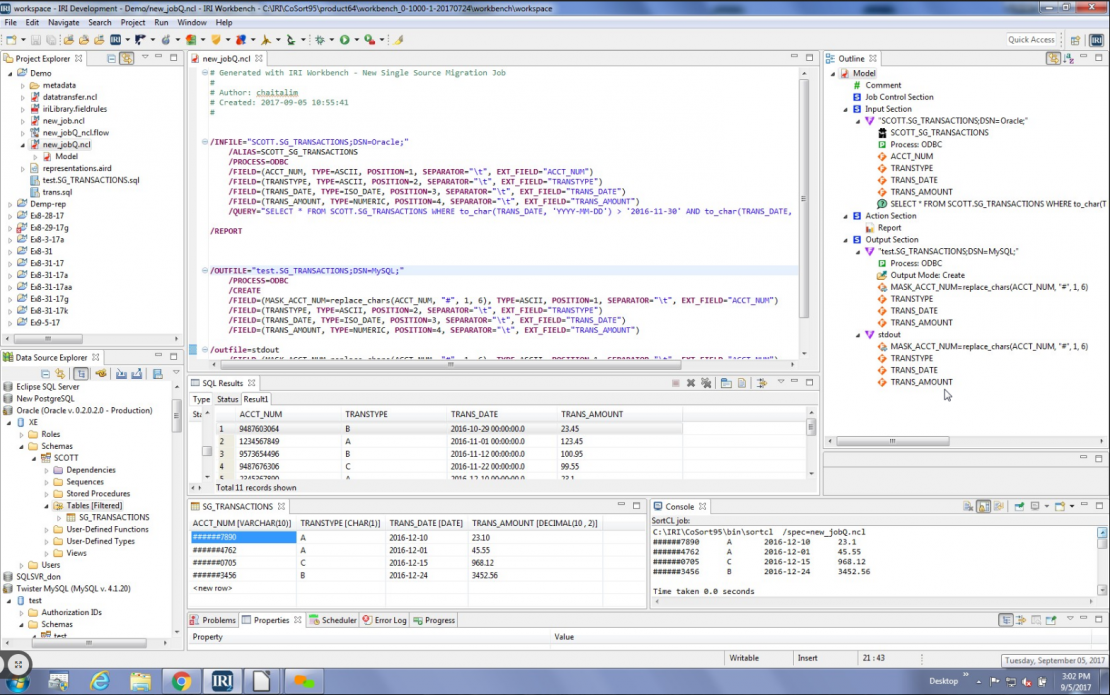Click the yellow shield toolbar icon

pyautogui.click(x=216, y=40)
